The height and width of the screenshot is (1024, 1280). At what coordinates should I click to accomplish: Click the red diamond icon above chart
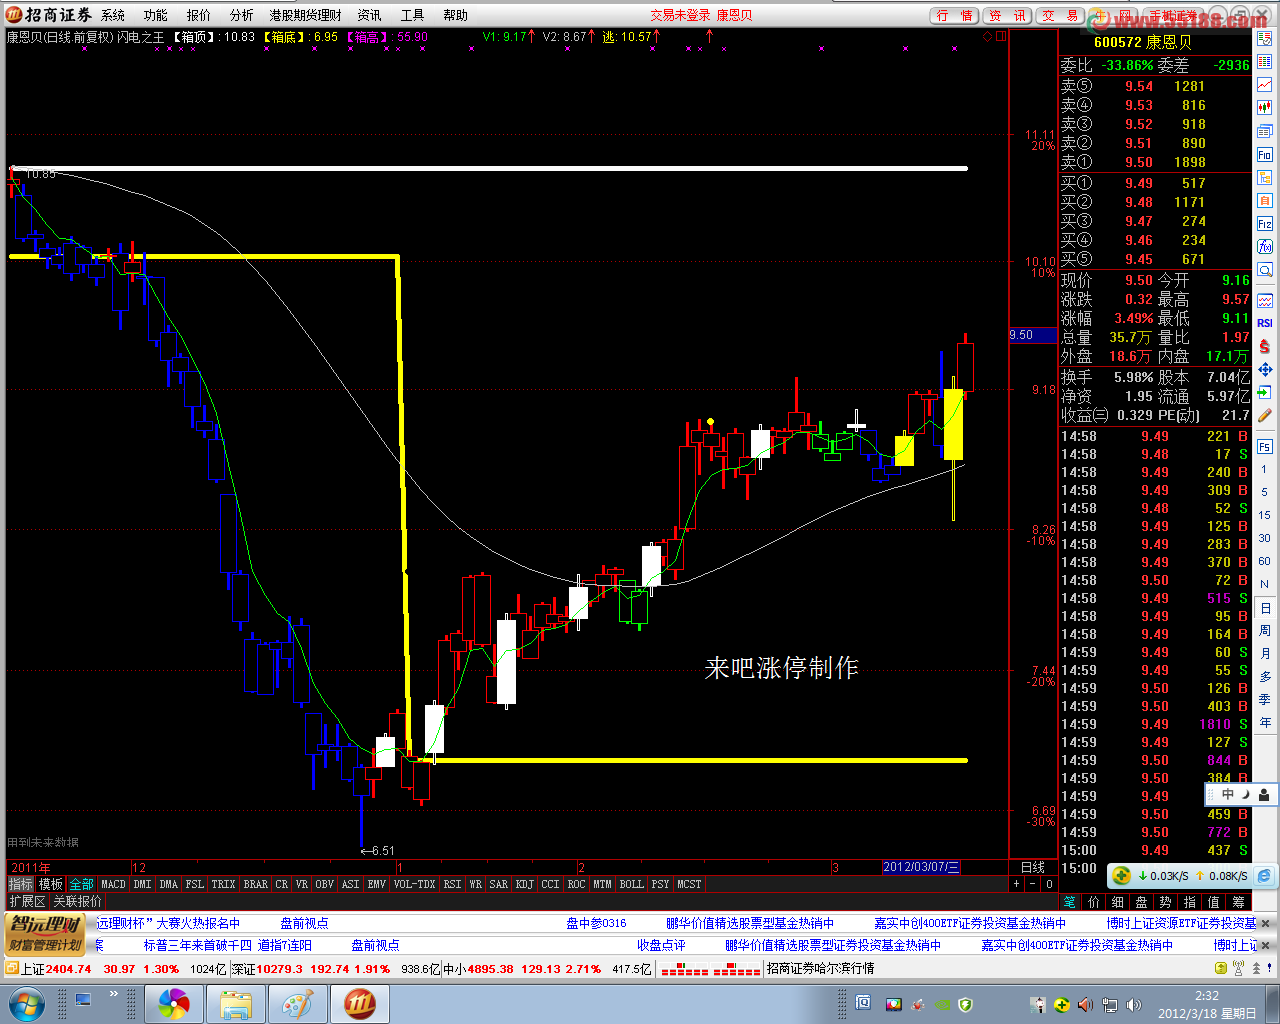point(987,36)
